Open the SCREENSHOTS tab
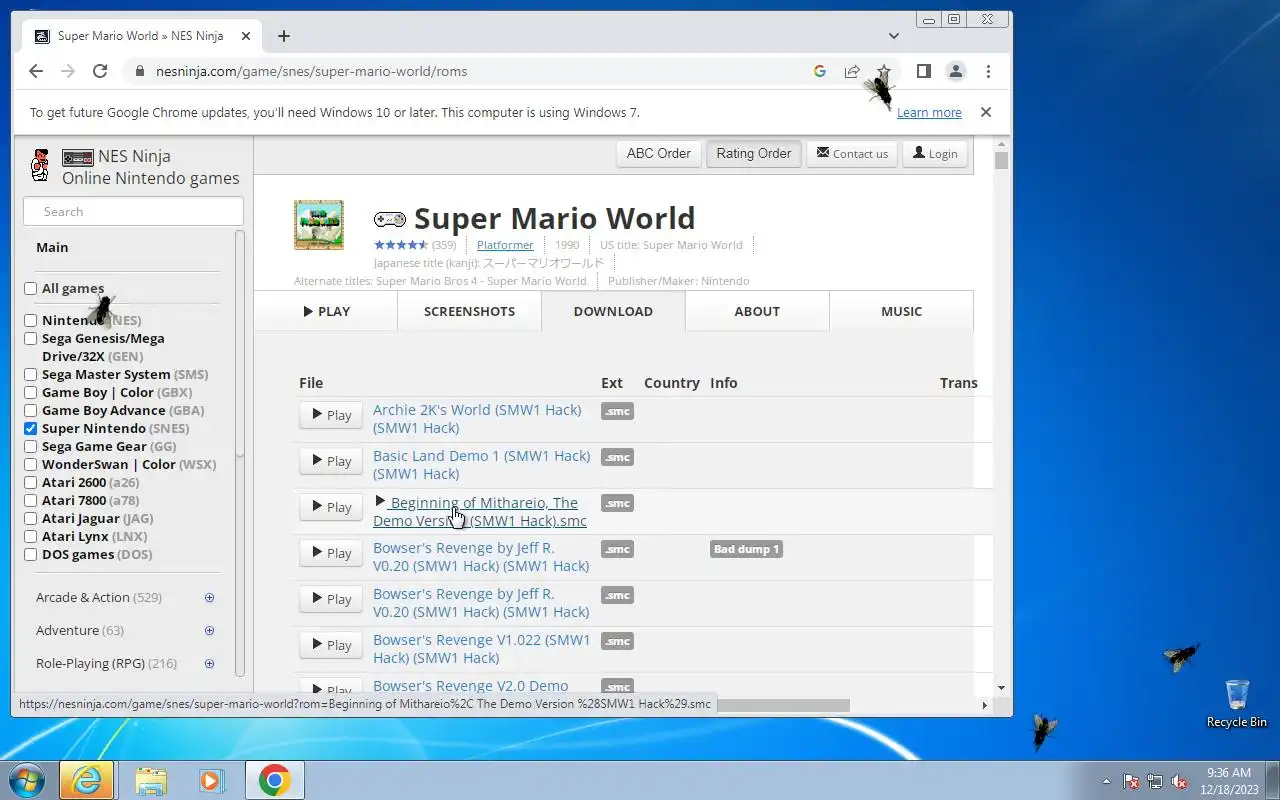The width and height of the screenshot is (1280, 800). (469, 311)
